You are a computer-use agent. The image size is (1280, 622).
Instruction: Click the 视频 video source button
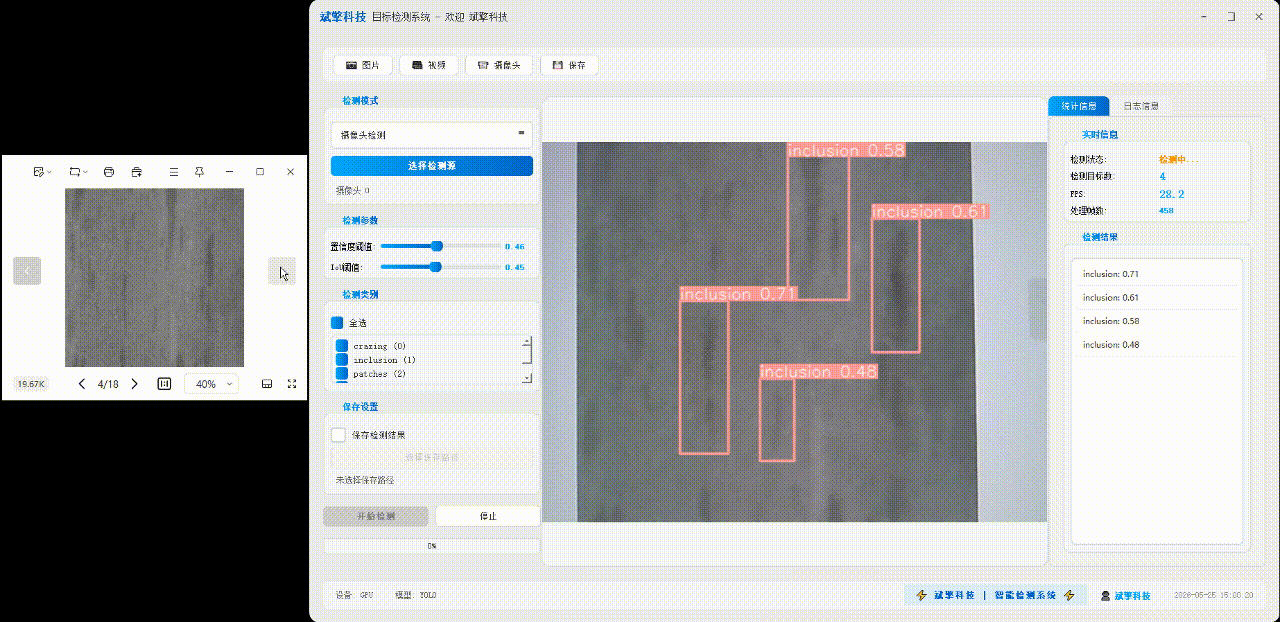(x=429, y=65)
